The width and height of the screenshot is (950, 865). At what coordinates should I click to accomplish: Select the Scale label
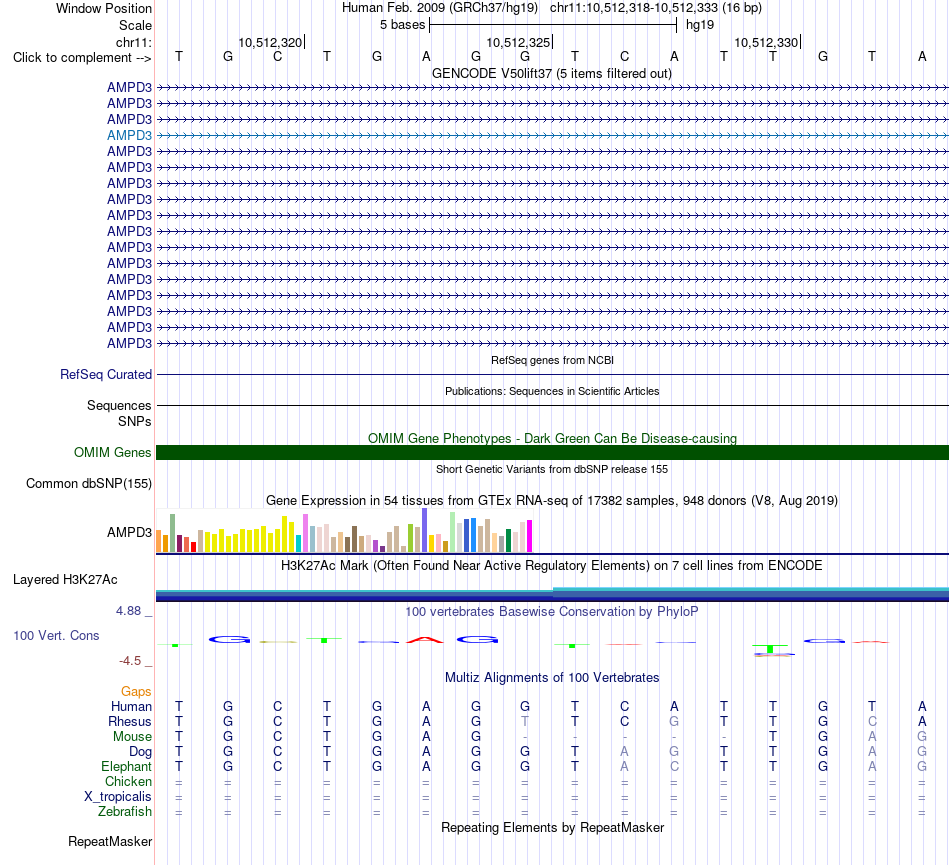click(135, 25)
